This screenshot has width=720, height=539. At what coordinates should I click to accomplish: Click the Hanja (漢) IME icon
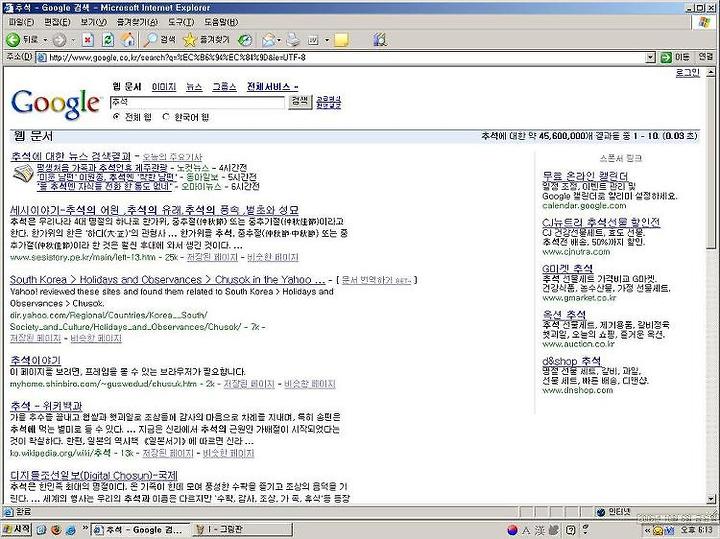click(x=540, y=530)
